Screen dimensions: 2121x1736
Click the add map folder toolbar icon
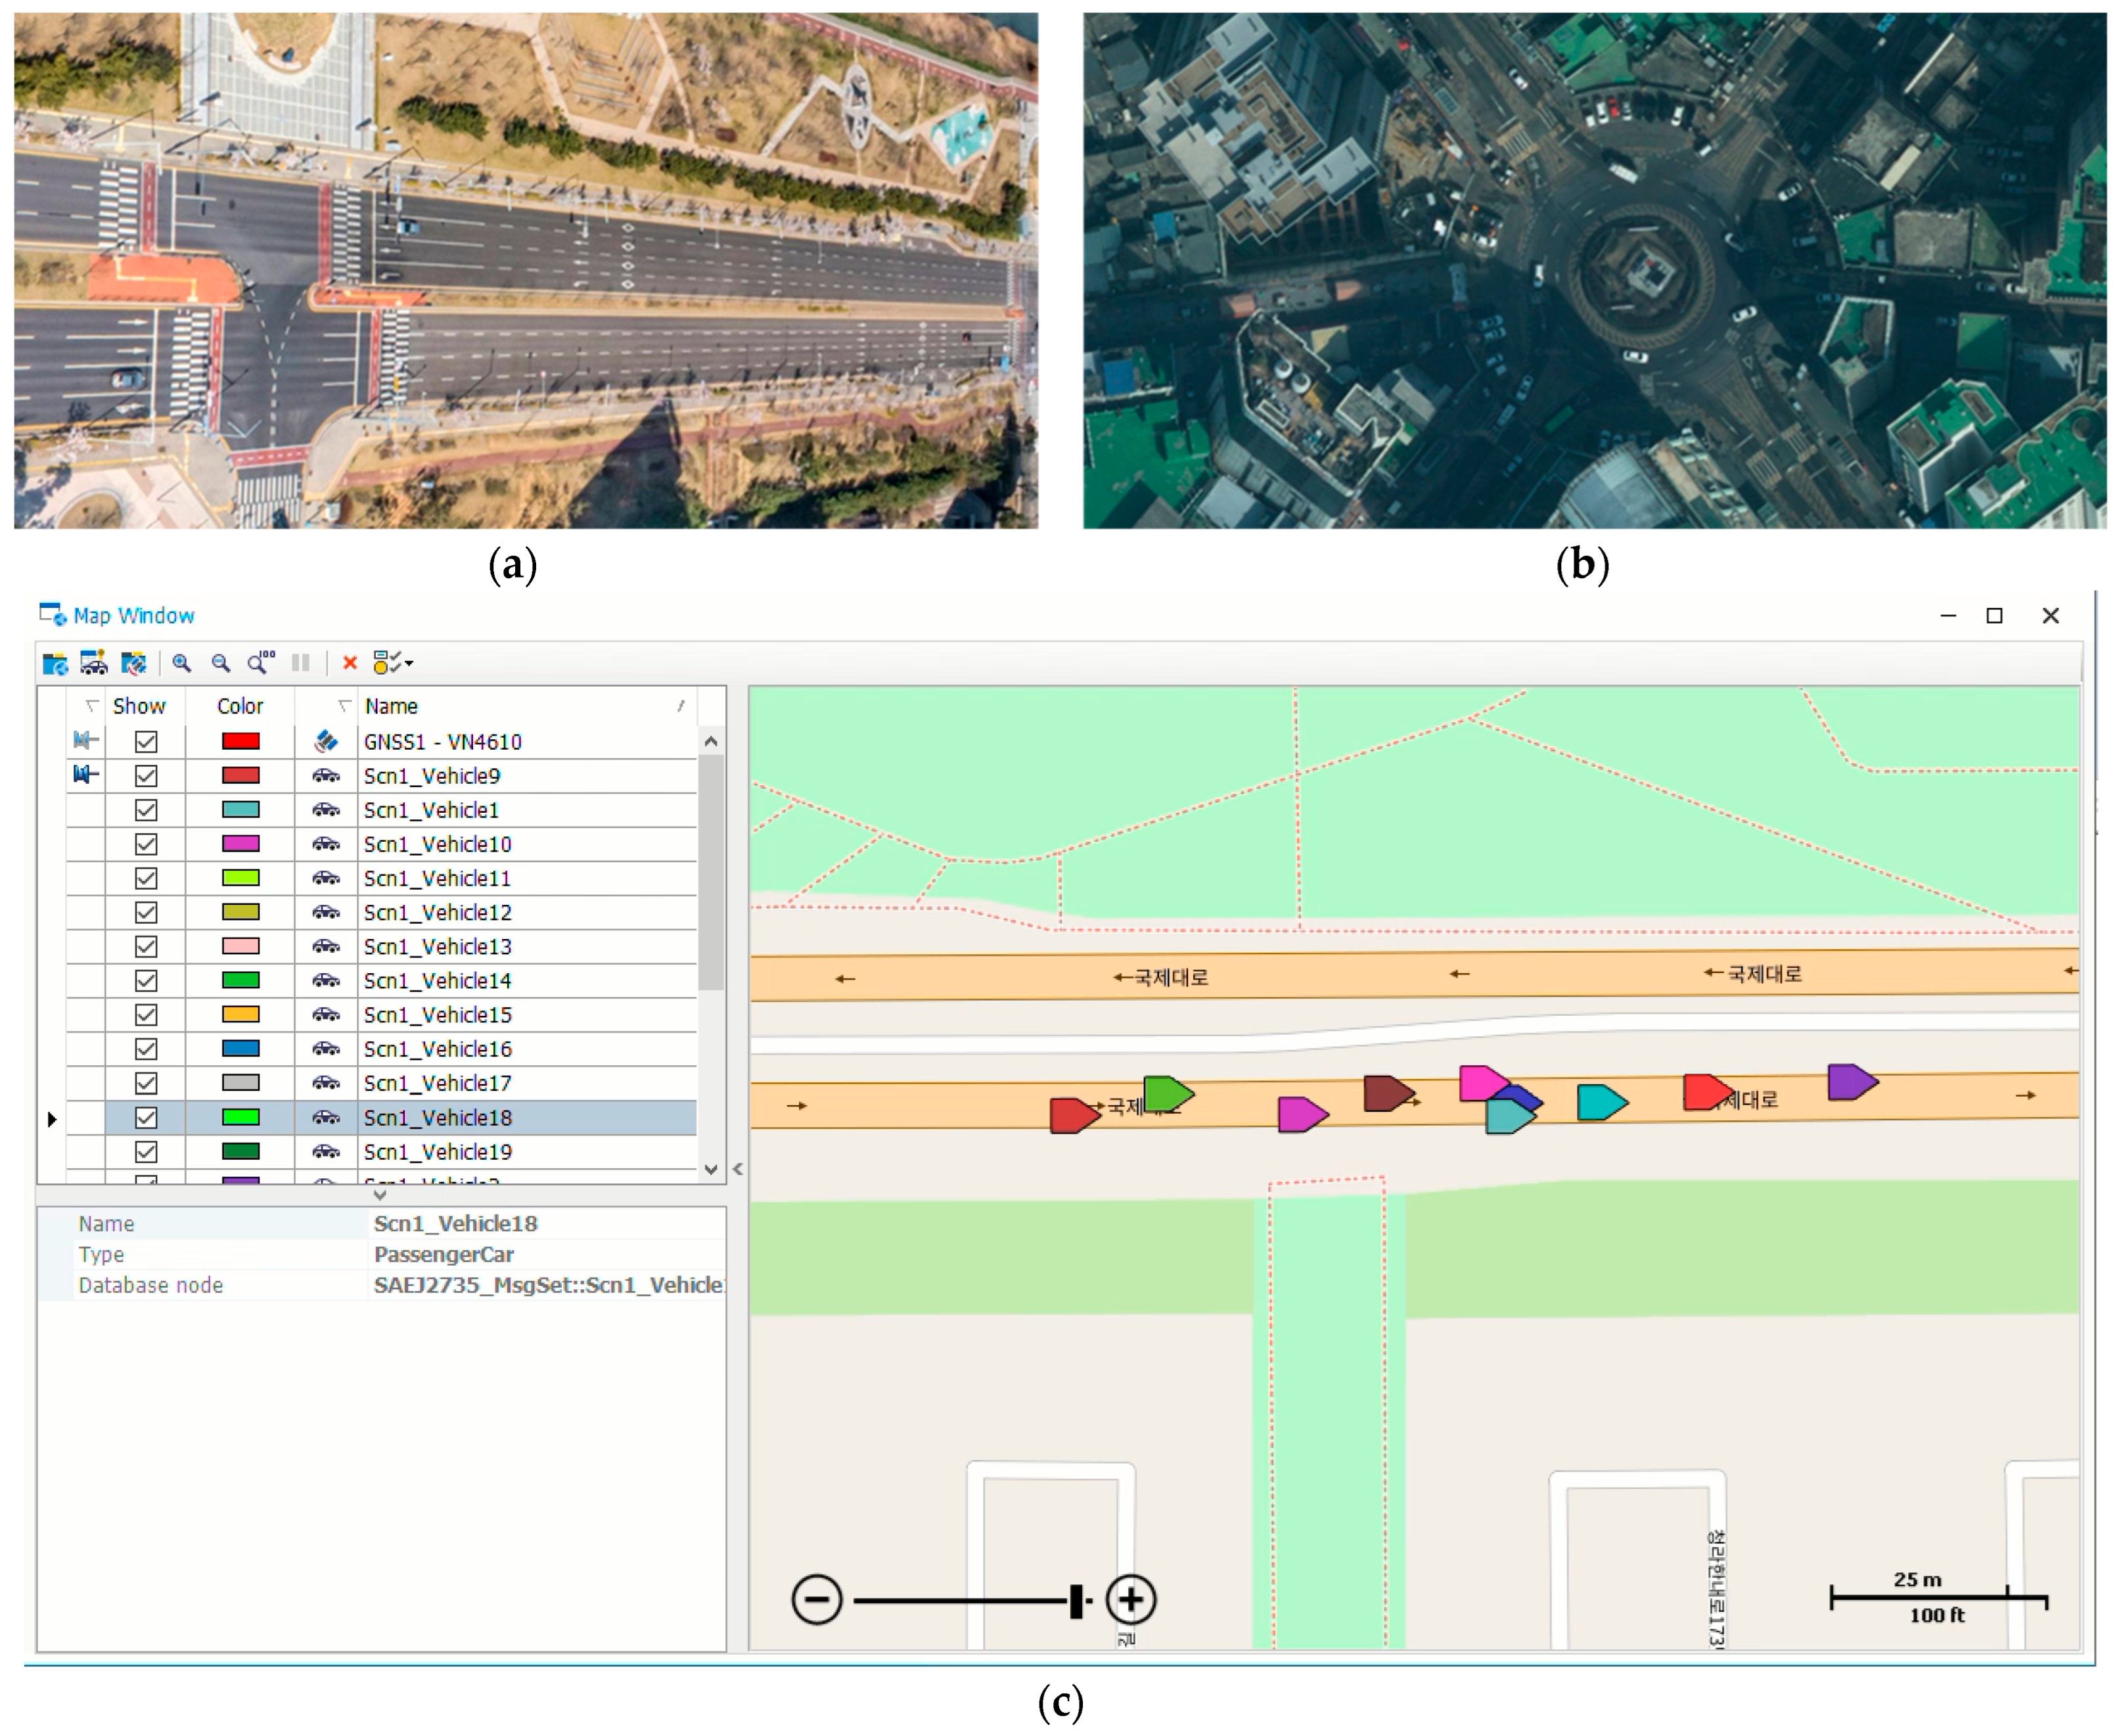[x=55, y=663]
